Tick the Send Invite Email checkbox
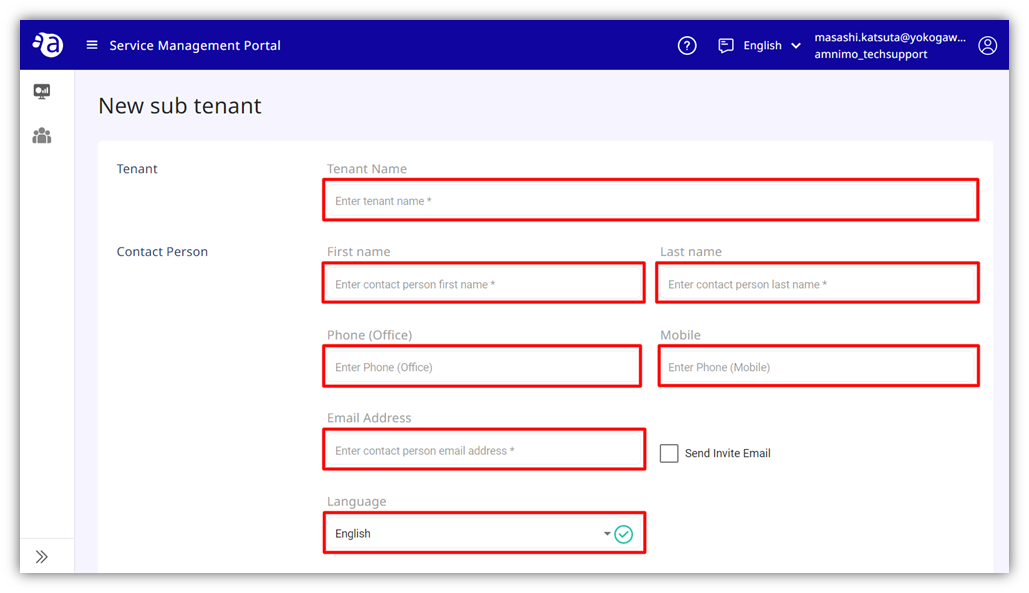This screenshot has width=1029, height=593. [669, 453]
